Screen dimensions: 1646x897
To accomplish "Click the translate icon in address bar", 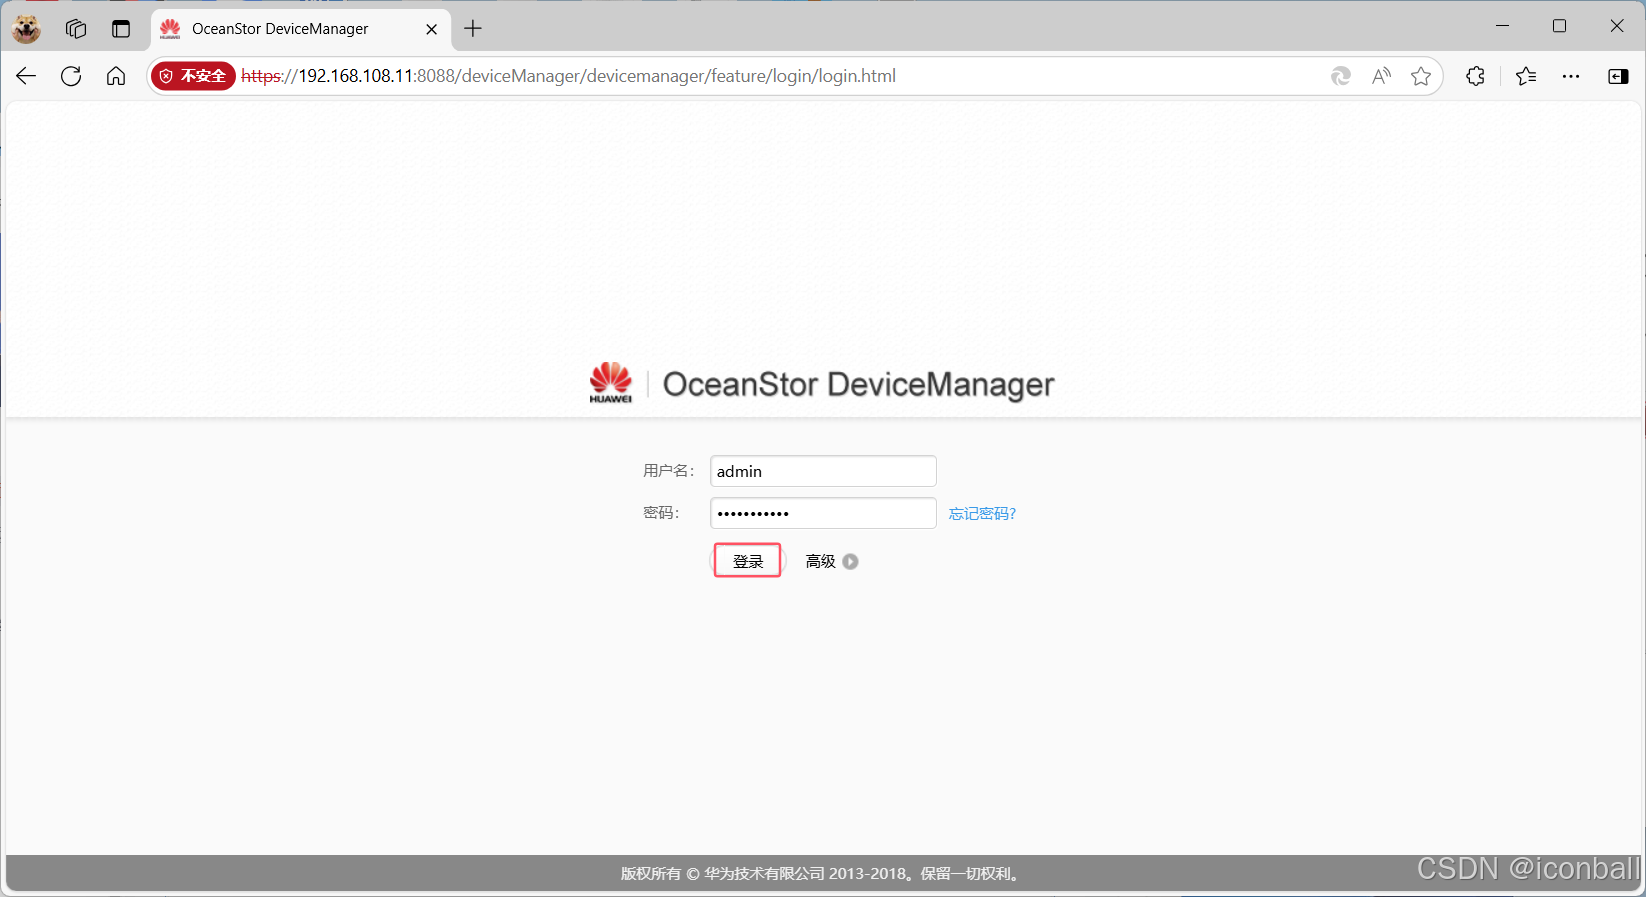I will [1341, 76].
